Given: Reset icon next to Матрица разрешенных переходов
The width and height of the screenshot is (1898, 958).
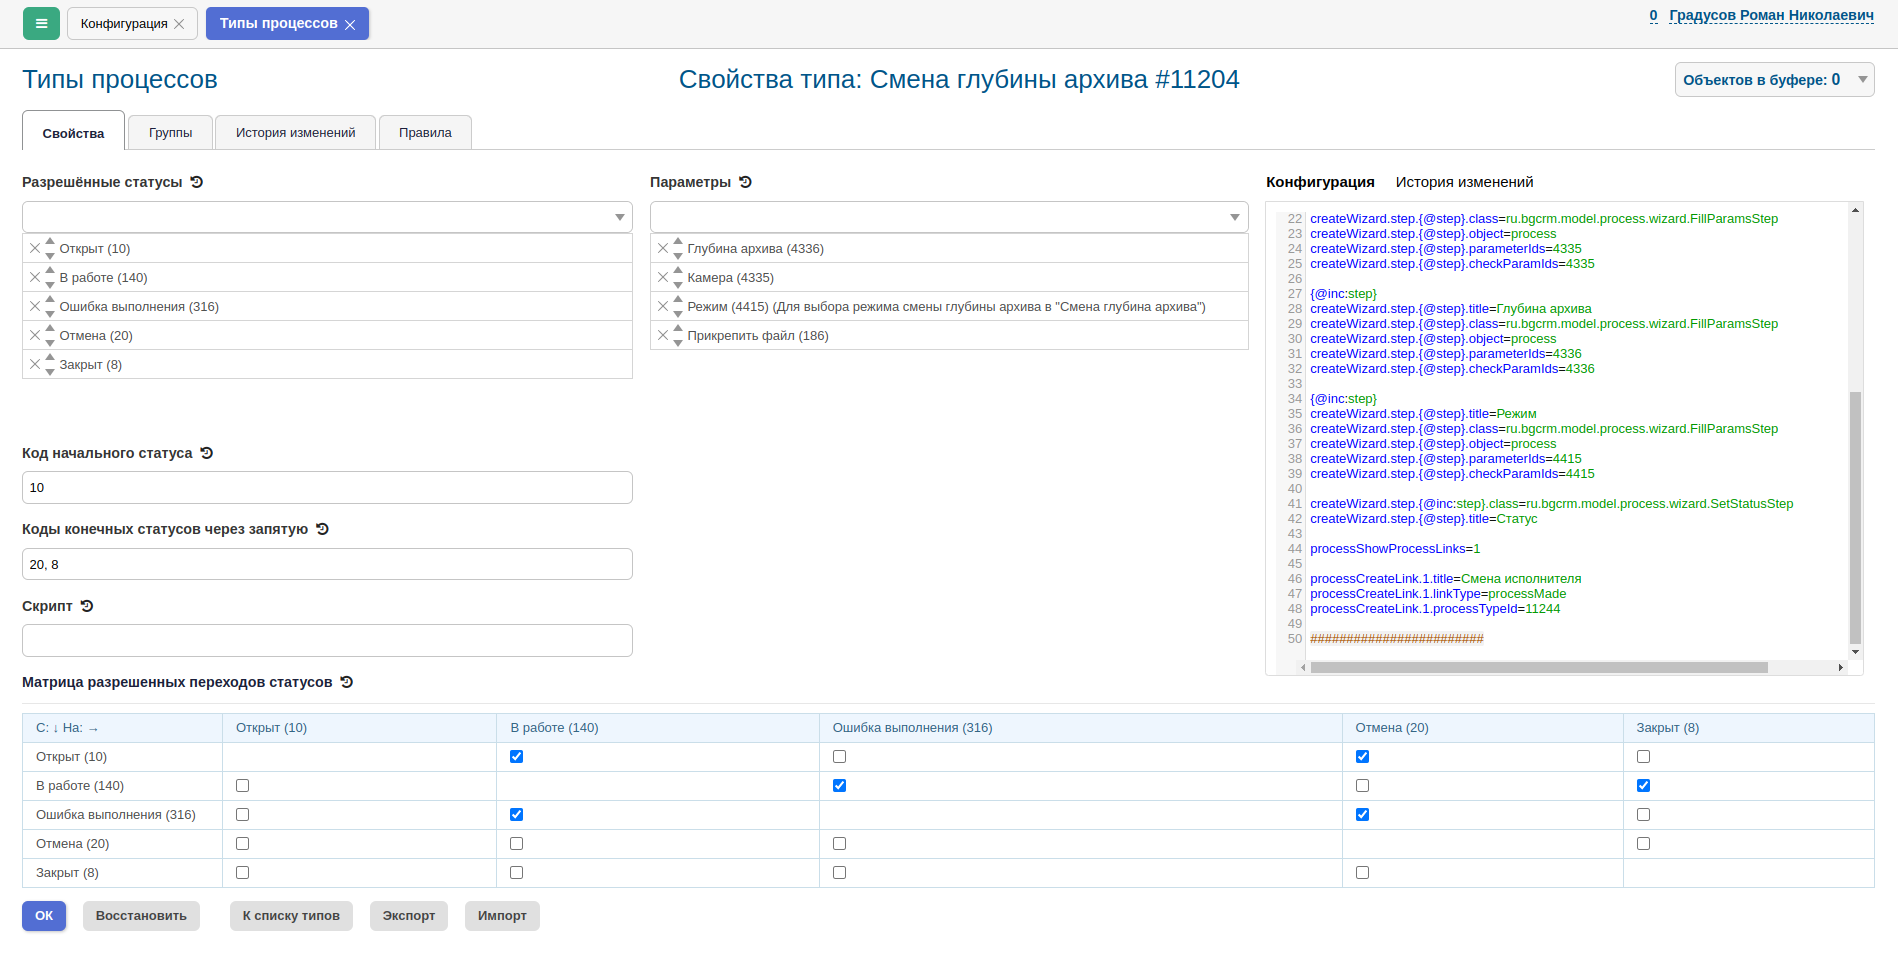Looking at the screenshot, I should pyautogui.click(x=347, y=682).
